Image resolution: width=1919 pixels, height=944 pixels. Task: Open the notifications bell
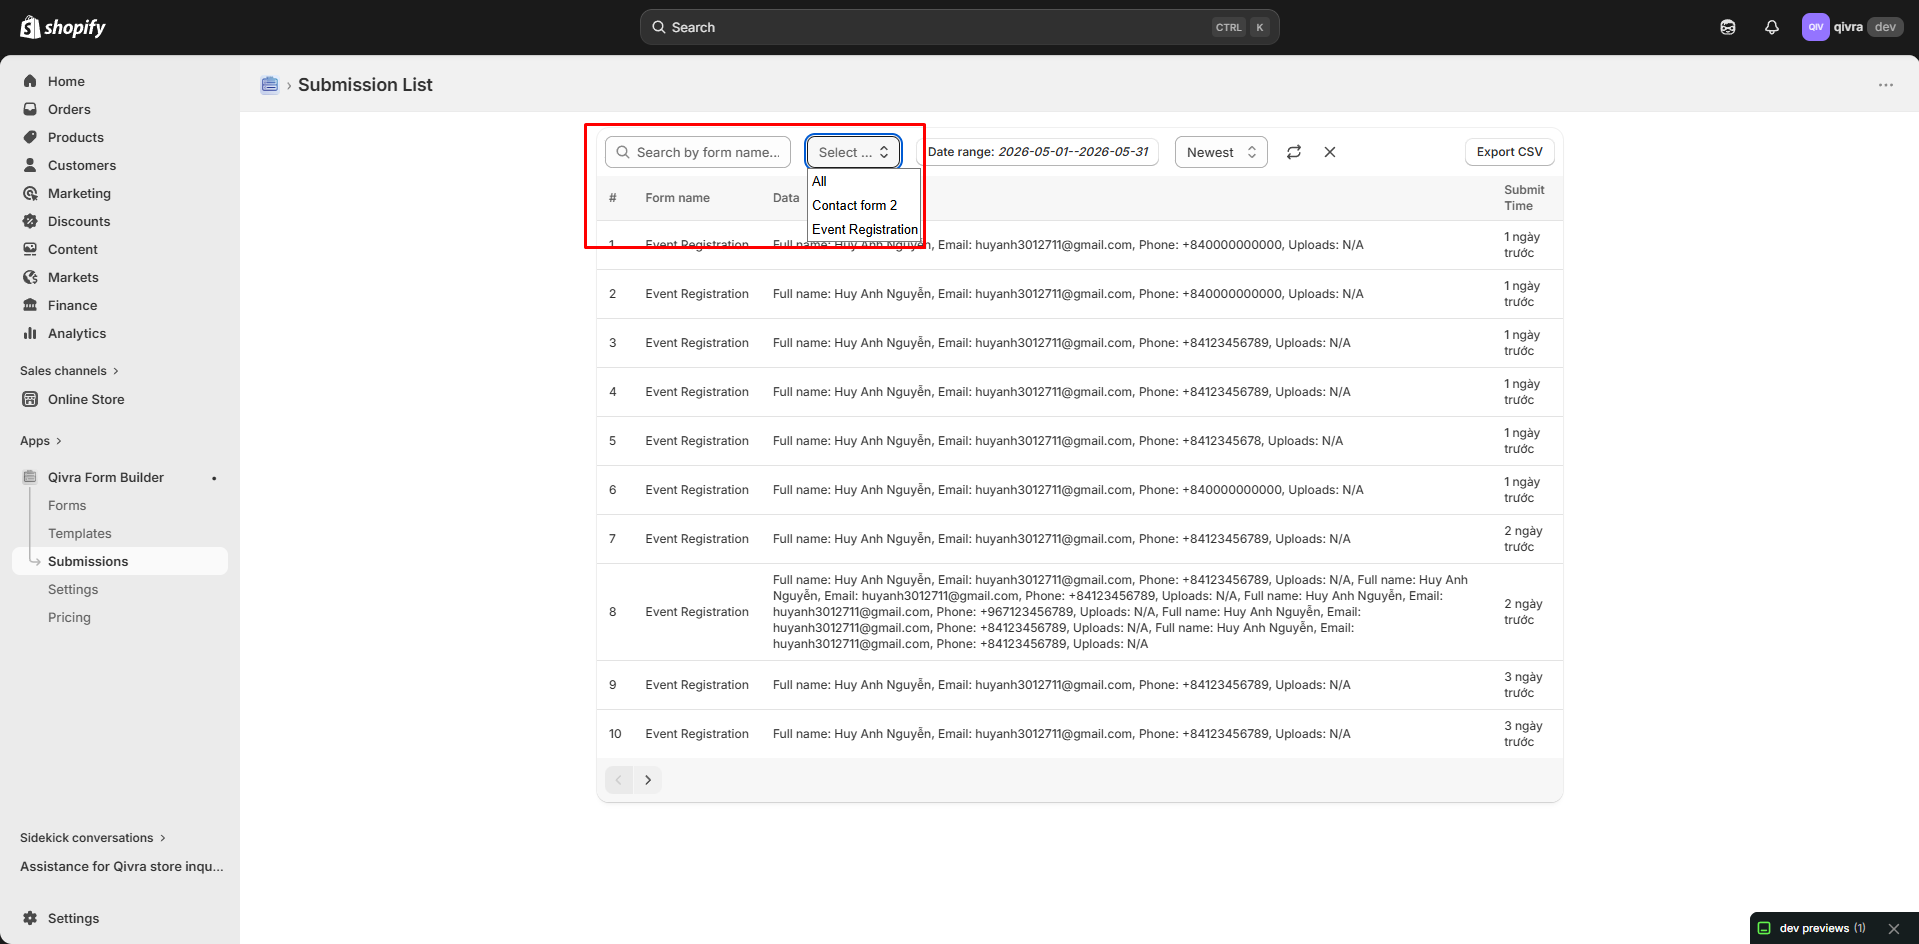1772,27
